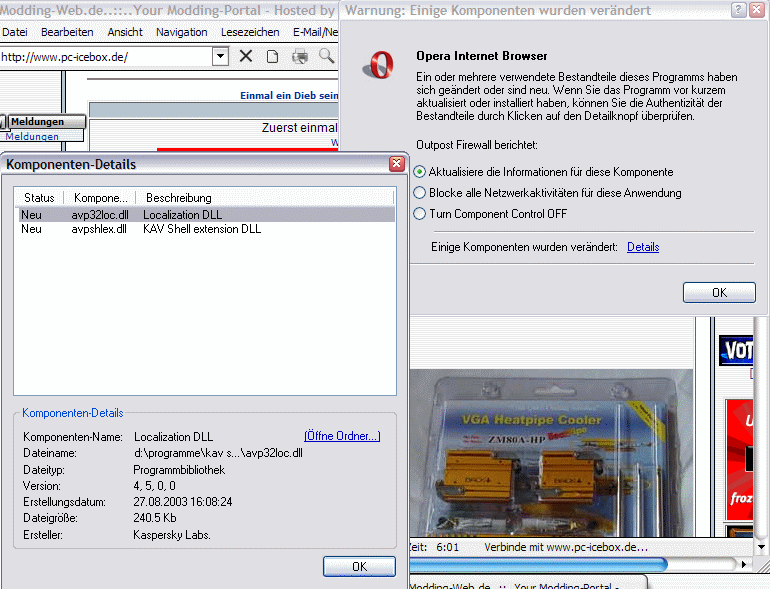
Task: Click OK in Komponenten-Details window
Action: [x=359, y=566]
